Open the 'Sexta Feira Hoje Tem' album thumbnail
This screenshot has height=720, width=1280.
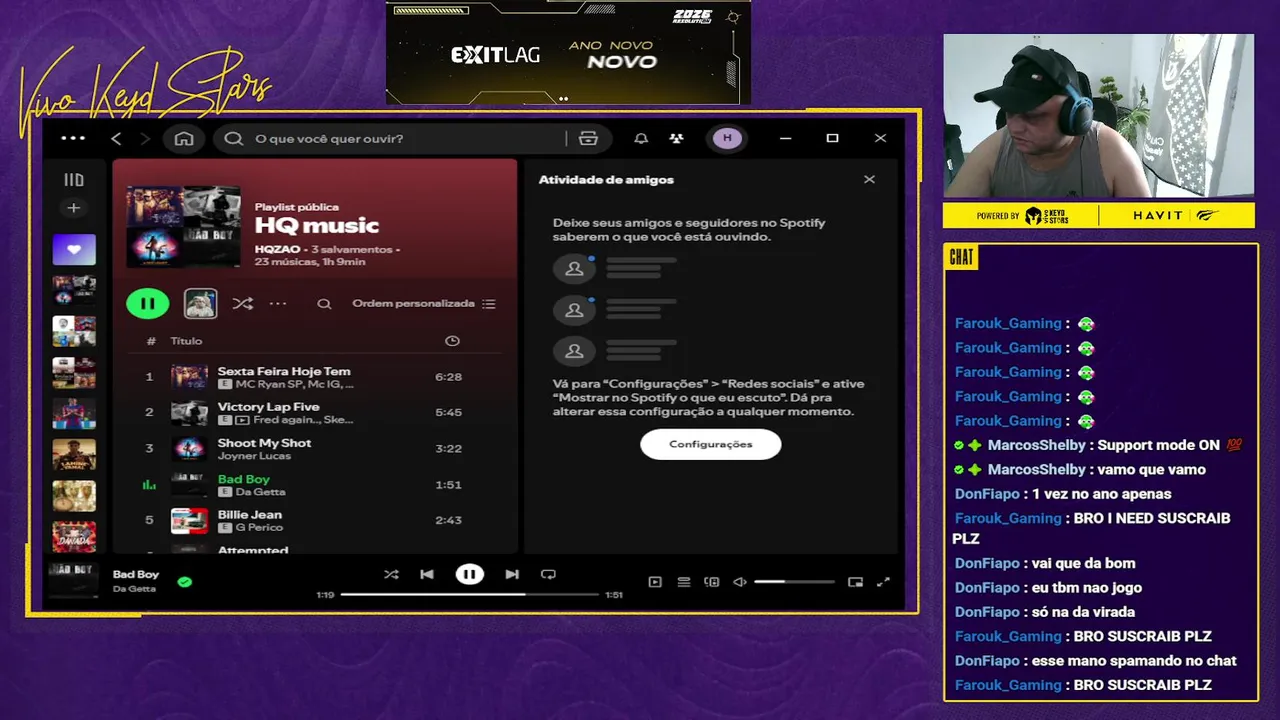(189, 377)
